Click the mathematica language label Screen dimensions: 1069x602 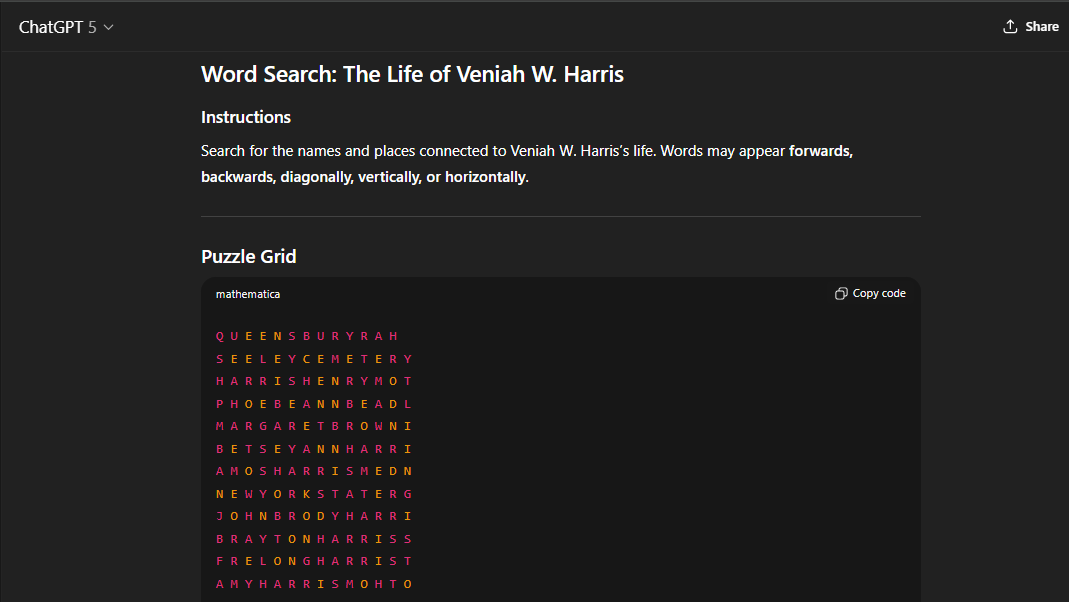pos(247,295)
